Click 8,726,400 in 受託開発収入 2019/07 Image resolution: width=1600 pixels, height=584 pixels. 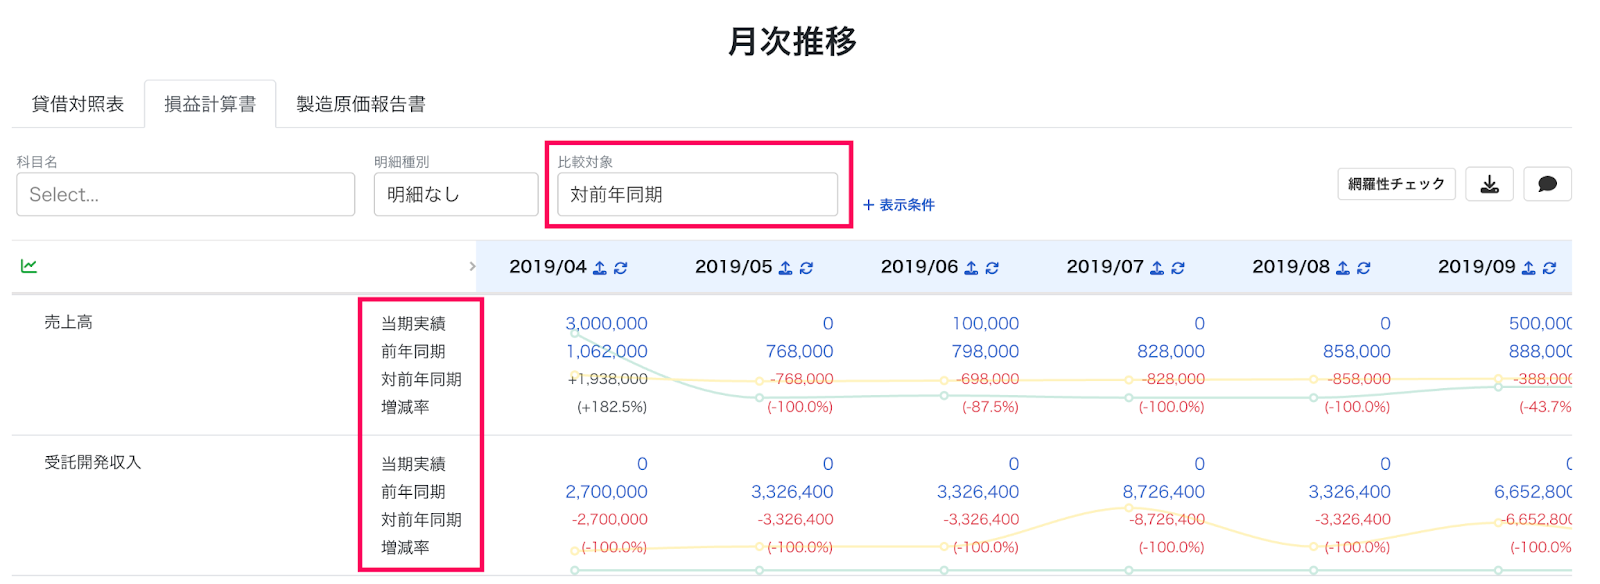[x=1164, y=492]
